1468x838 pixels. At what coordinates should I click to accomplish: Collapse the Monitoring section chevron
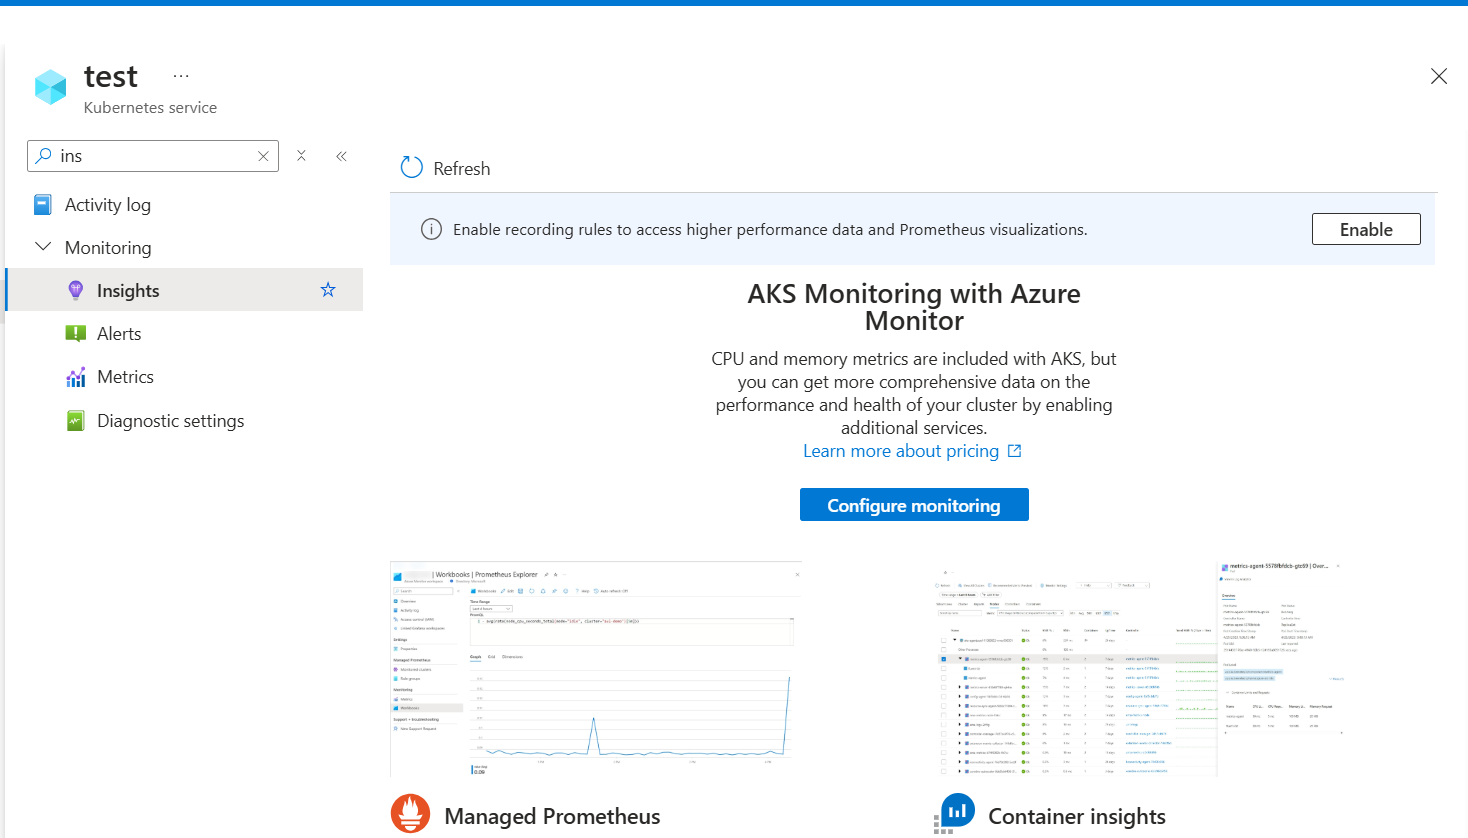43,246
